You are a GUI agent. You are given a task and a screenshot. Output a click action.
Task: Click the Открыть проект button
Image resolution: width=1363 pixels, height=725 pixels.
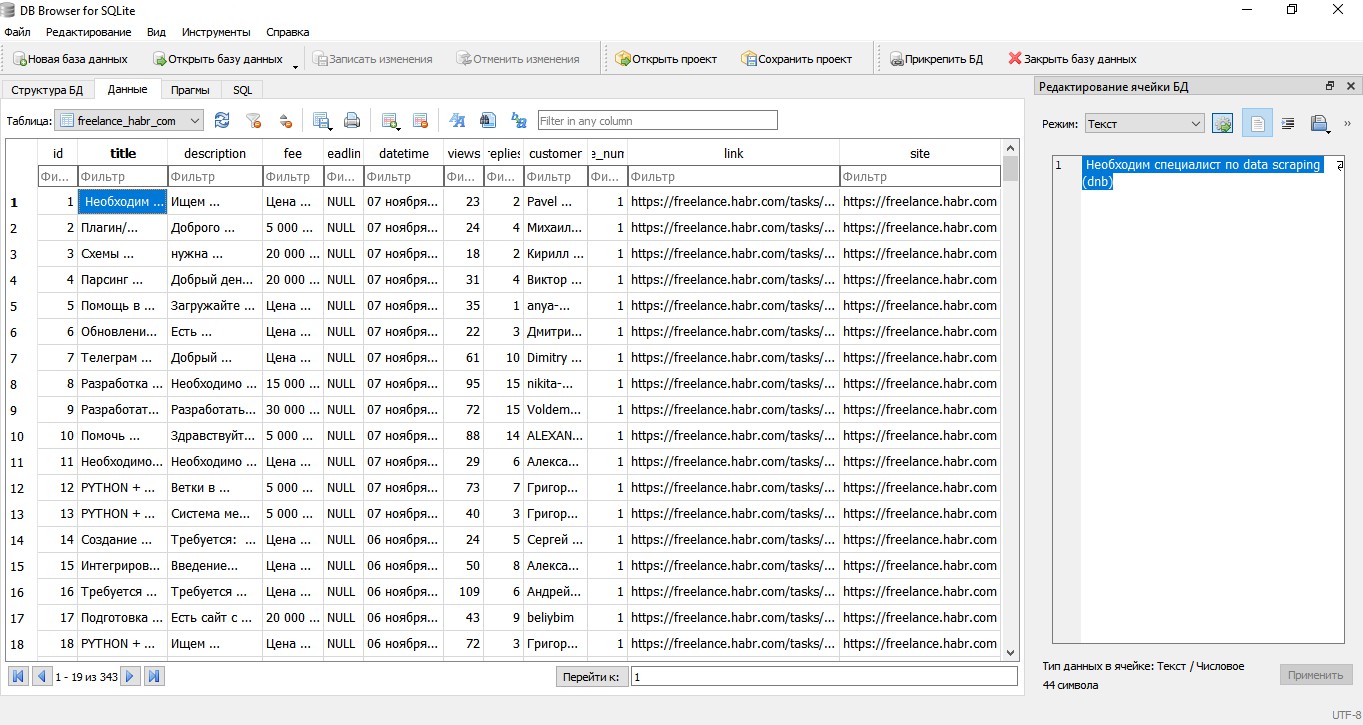tap(666, 59)
